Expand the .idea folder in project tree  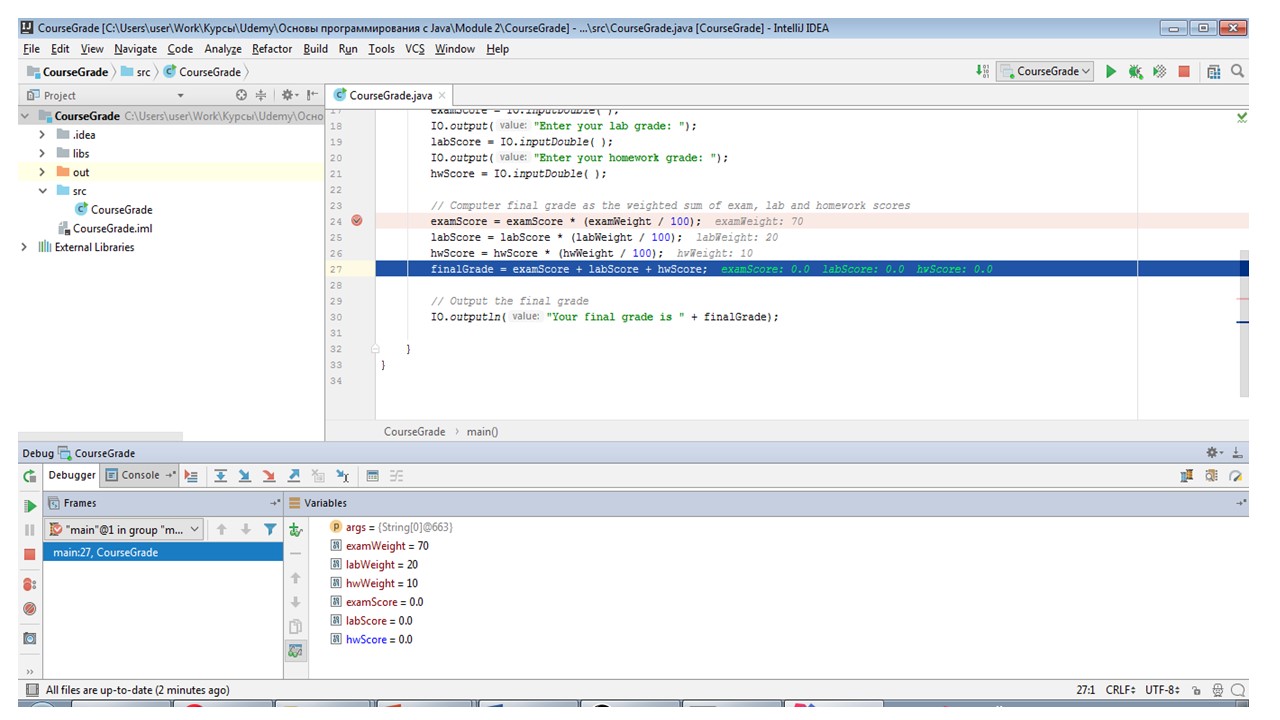pos(42,135)
